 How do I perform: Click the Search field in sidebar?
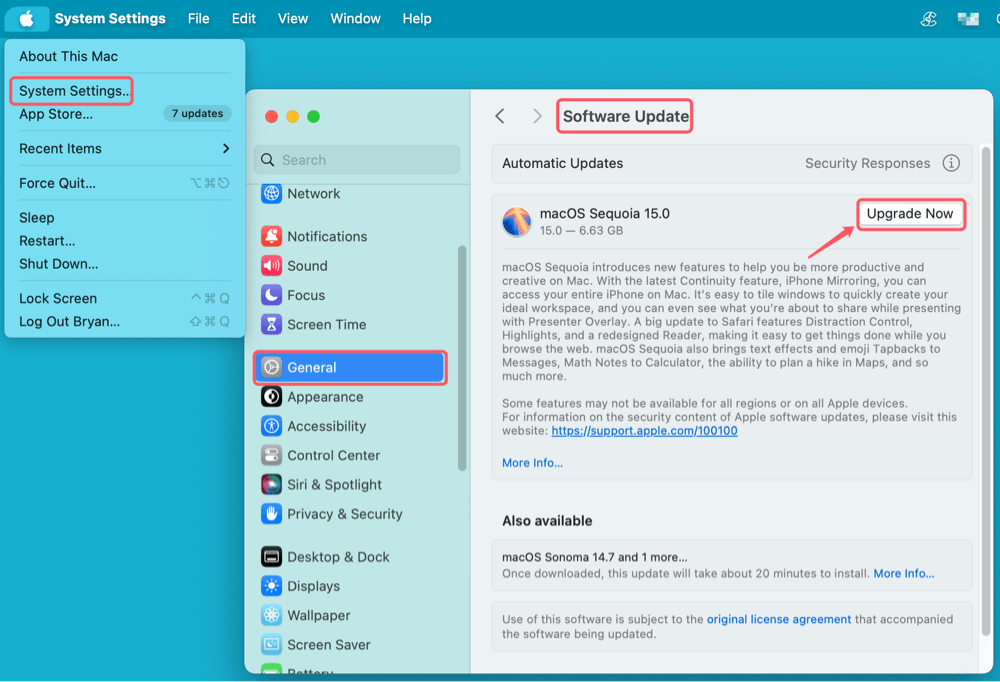point(357,160)
